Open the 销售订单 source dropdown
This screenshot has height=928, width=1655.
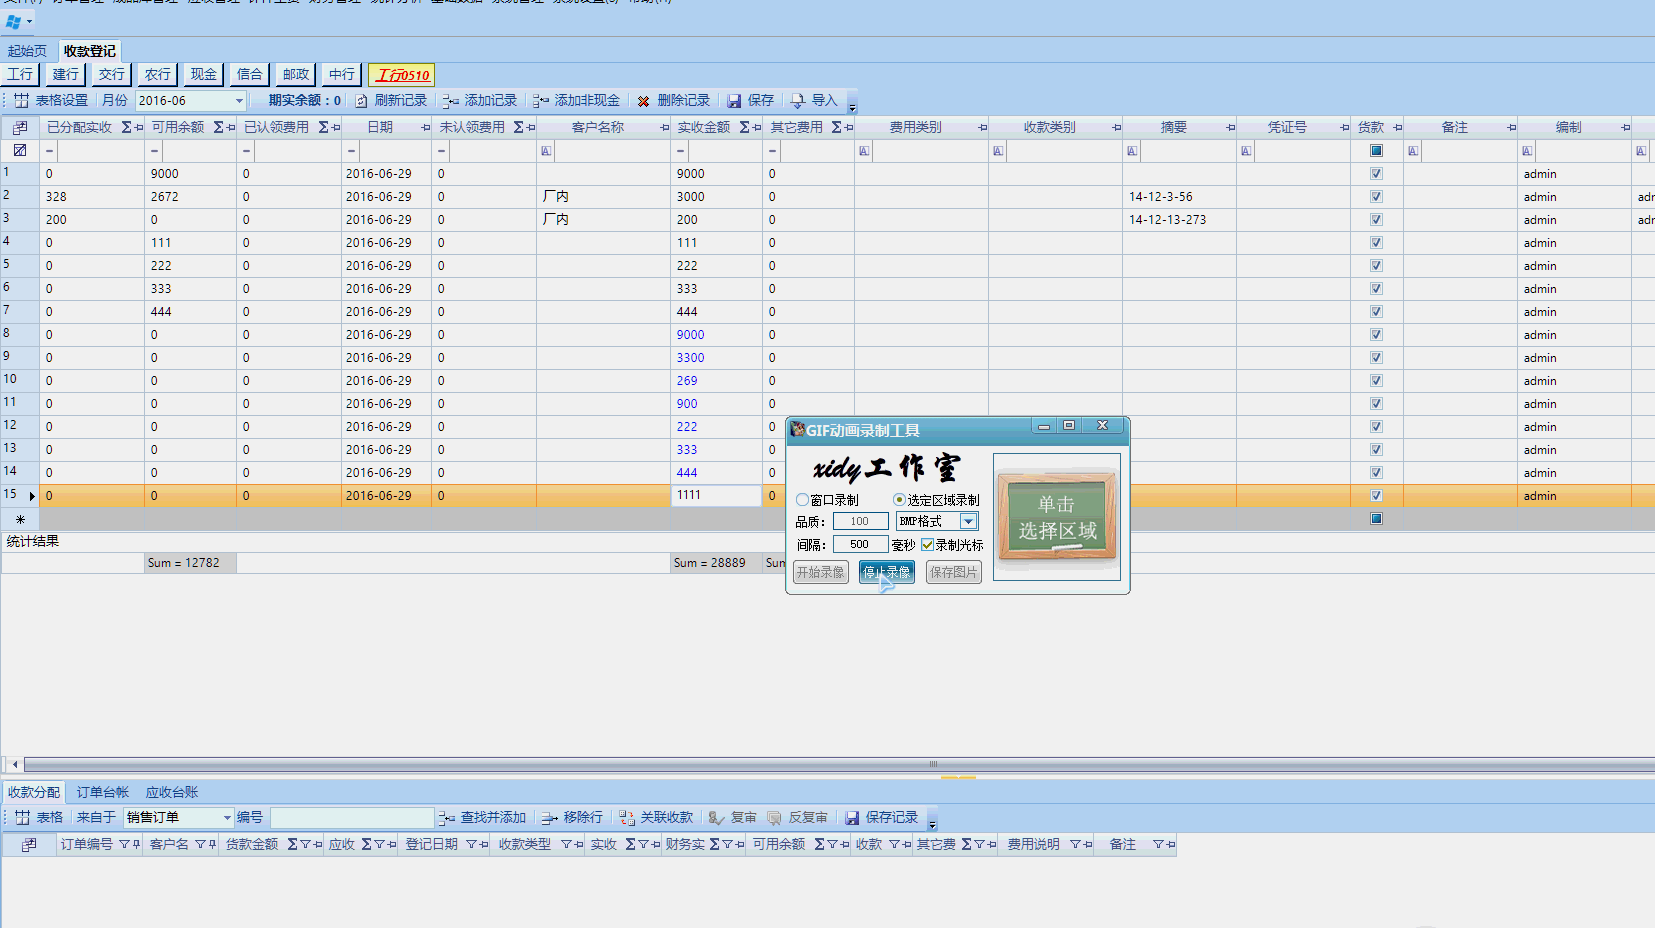point(227,818)
